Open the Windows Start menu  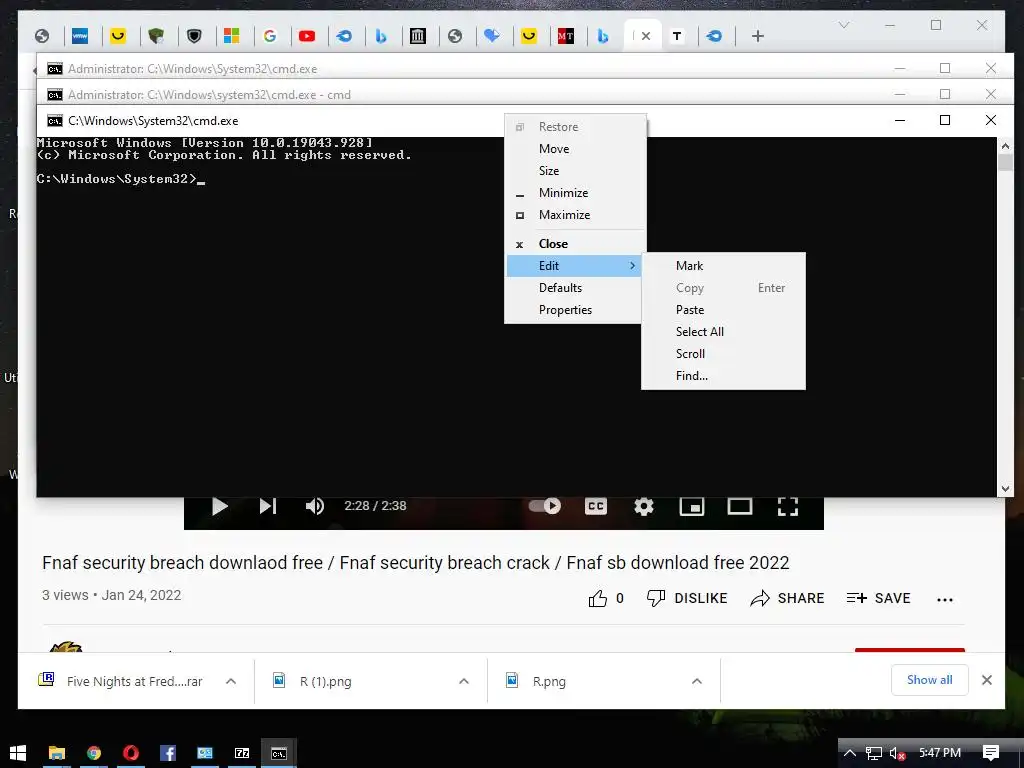click(18, 753)
